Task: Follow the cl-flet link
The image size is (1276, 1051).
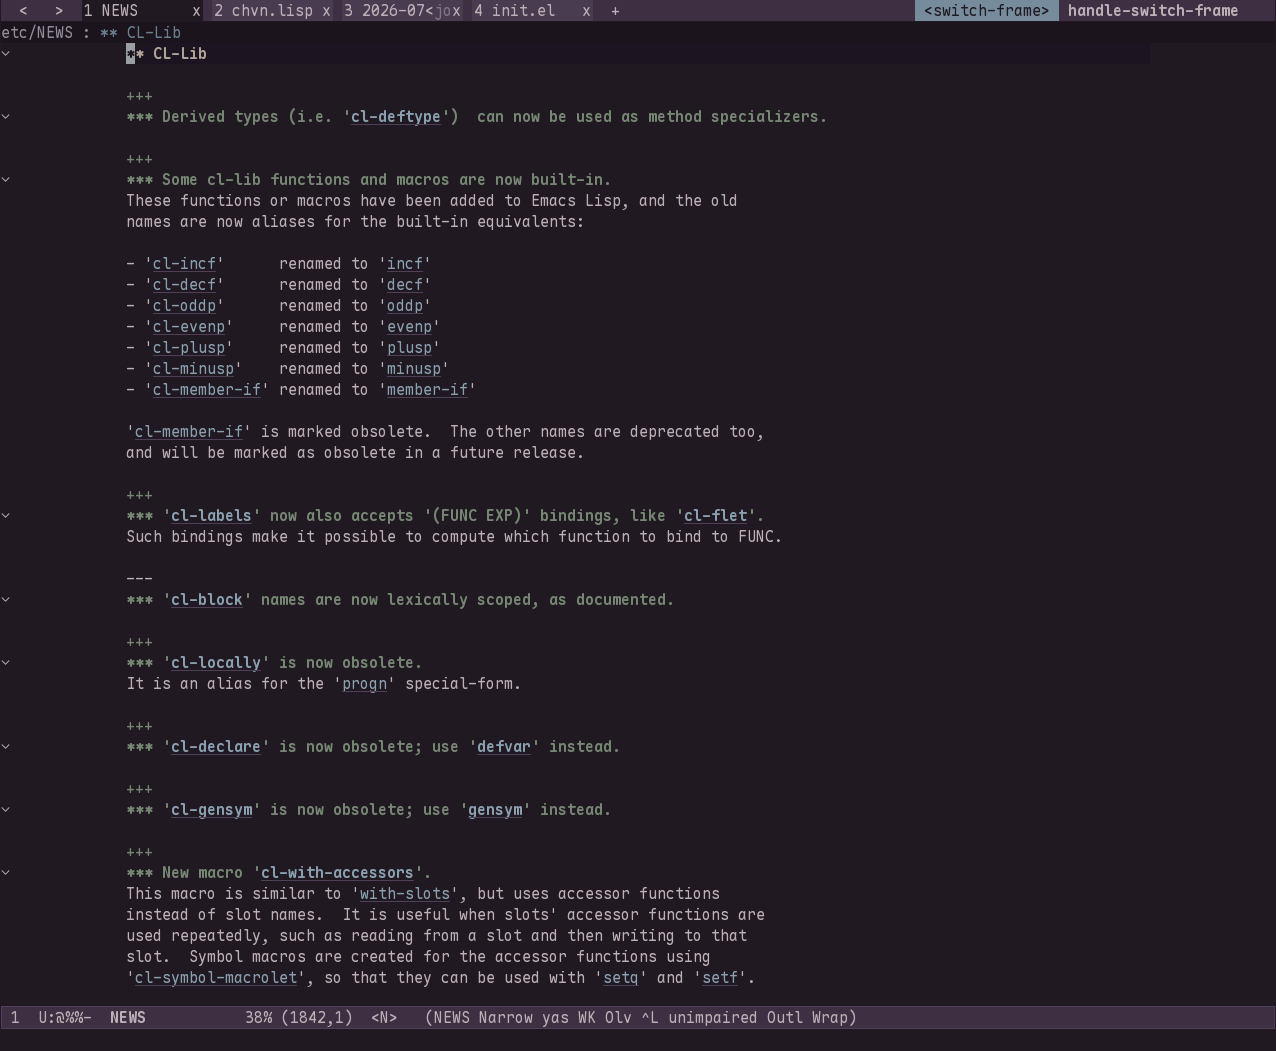Action: click(715, 516)
